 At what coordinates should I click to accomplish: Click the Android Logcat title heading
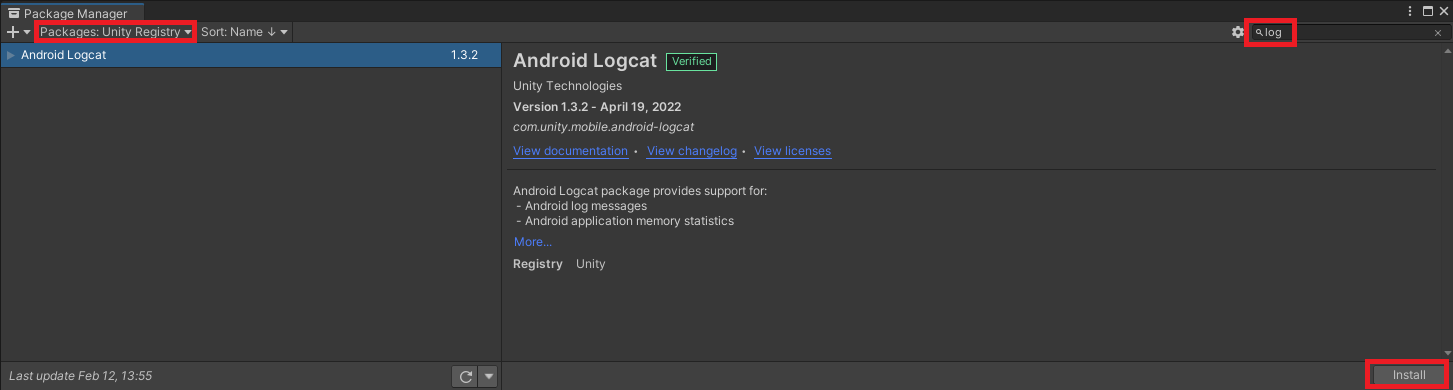[584, 61]
